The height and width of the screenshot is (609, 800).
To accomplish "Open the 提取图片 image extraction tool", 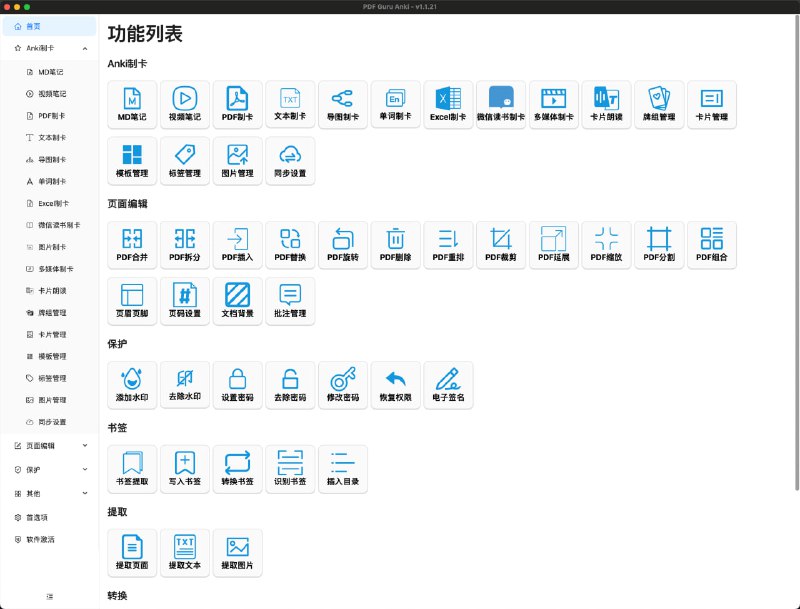I will 237,552.
